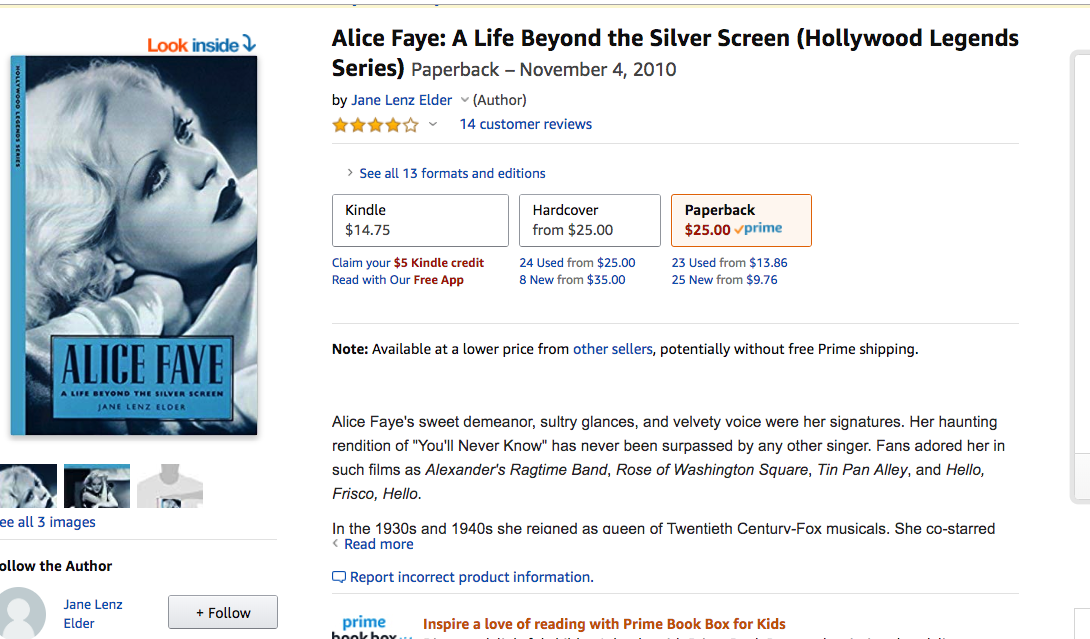This screenshot has height=639, width=1090.
Task: Click the Alice Faye book cover
Action: [x=133, y=245]
